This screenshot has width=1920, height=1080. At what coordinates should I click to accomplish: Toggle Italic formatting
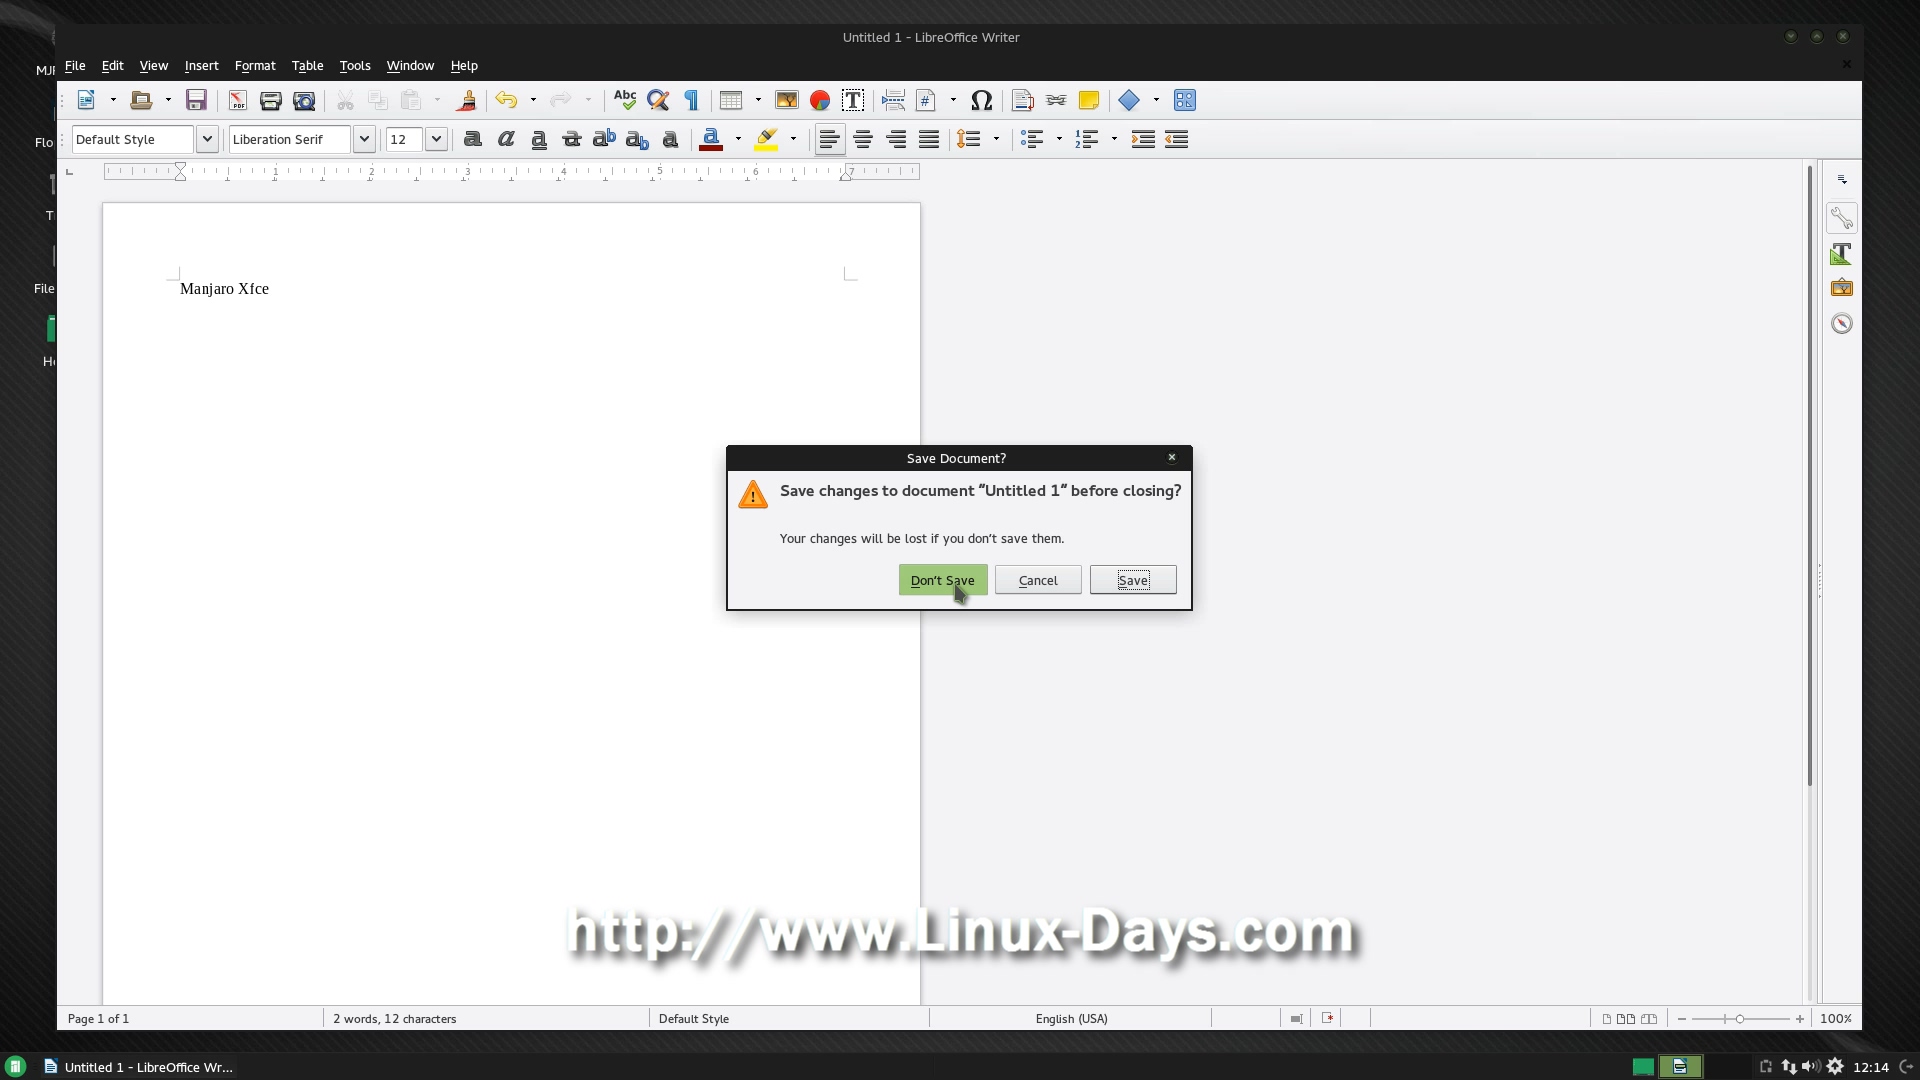pyautogui.click(x=506, y=140)
